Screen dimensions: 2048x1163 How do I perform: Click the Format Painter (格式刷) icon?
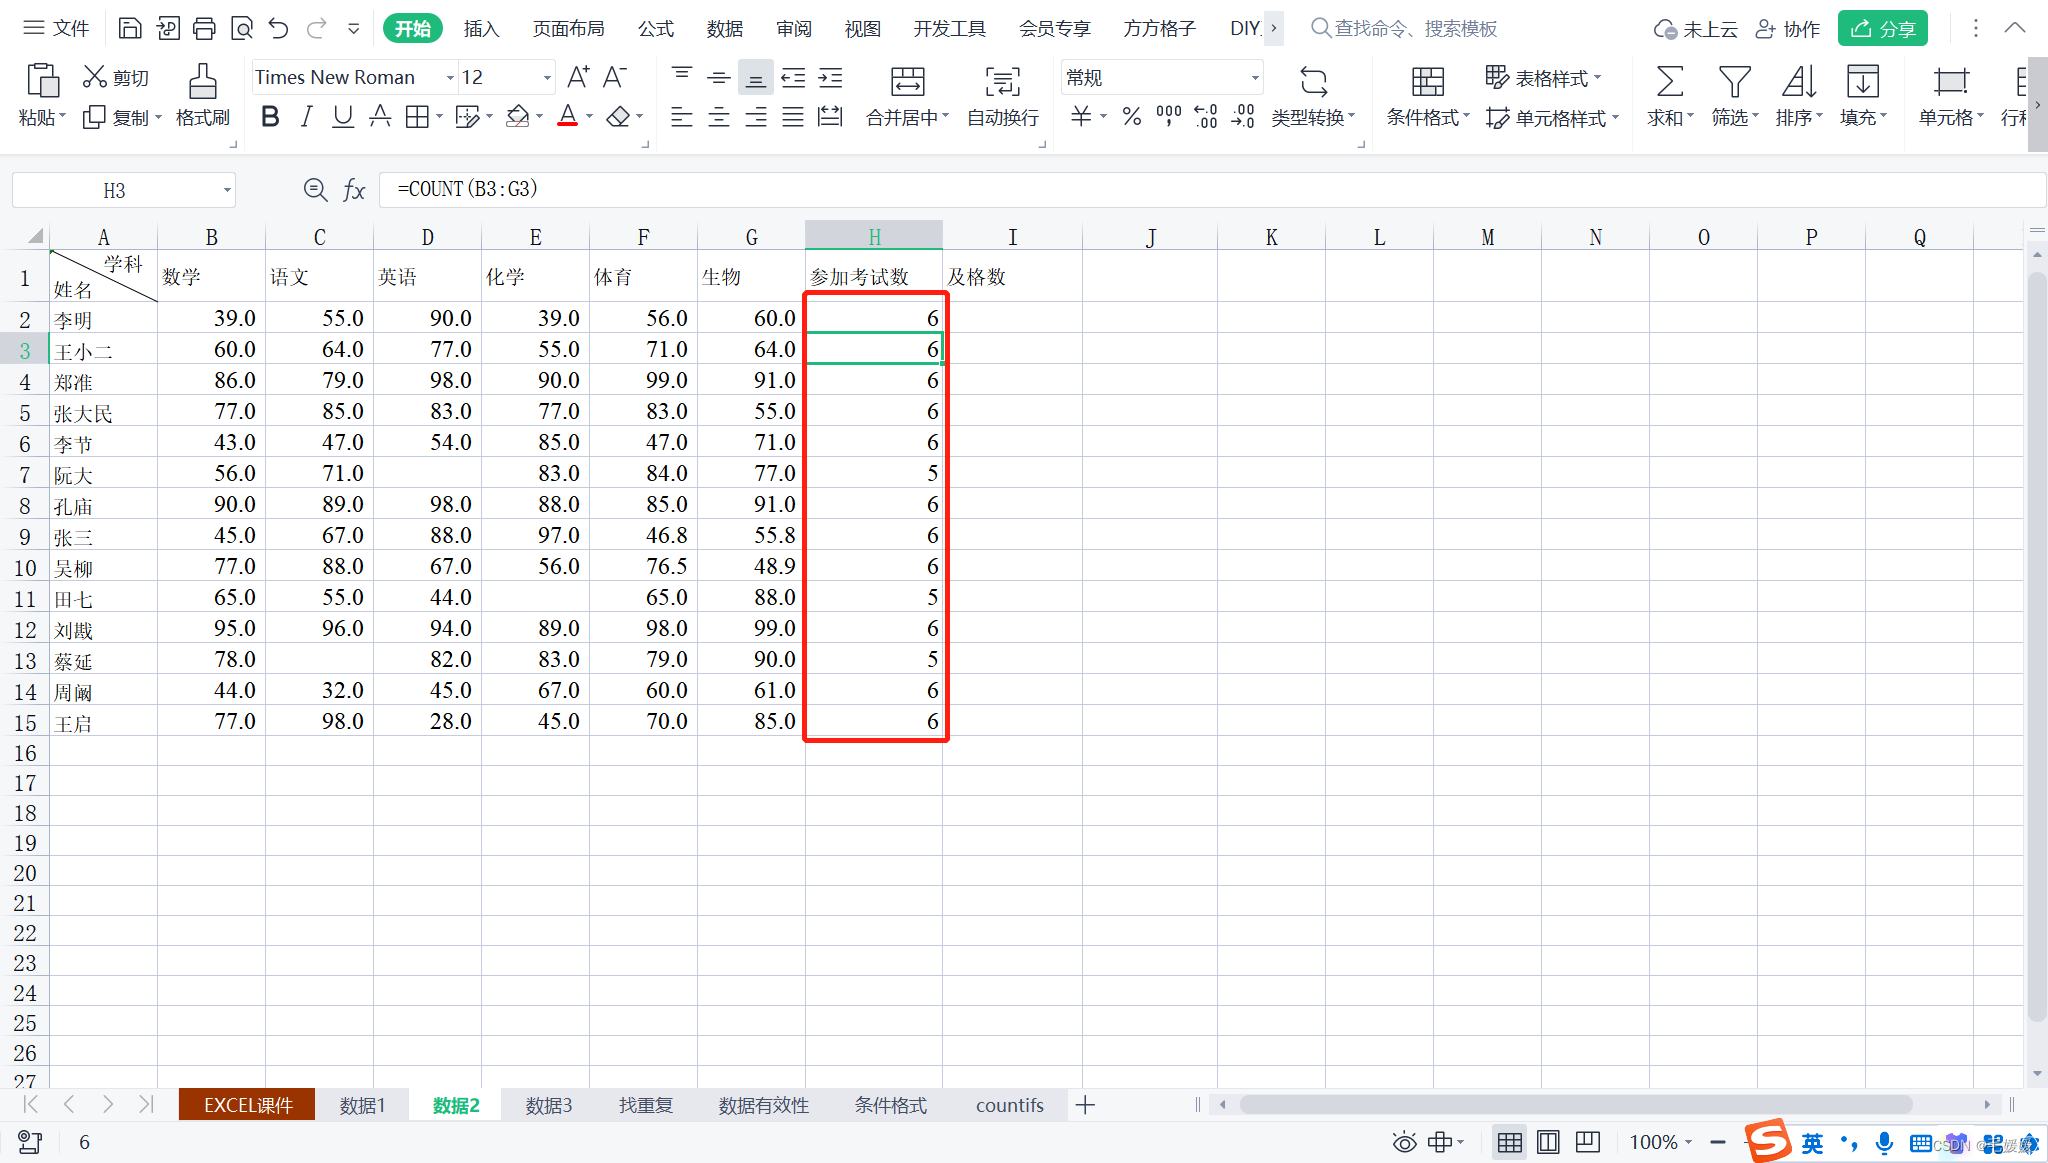click(x=202, y=82)
